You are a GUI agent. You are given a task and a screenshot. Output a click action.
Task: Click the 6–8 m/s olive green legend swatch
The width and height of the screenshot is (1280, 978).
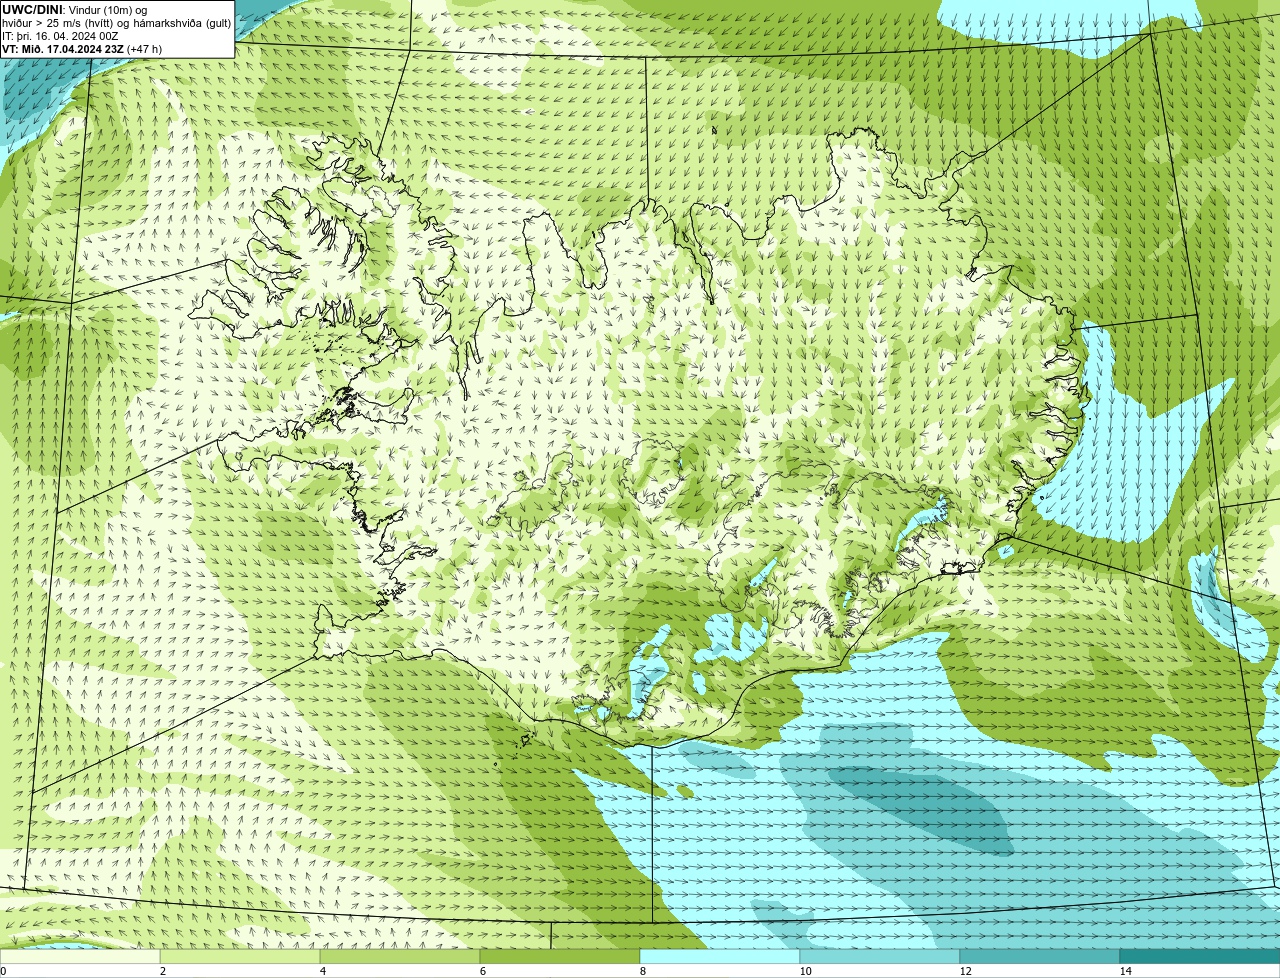point(560,956)
